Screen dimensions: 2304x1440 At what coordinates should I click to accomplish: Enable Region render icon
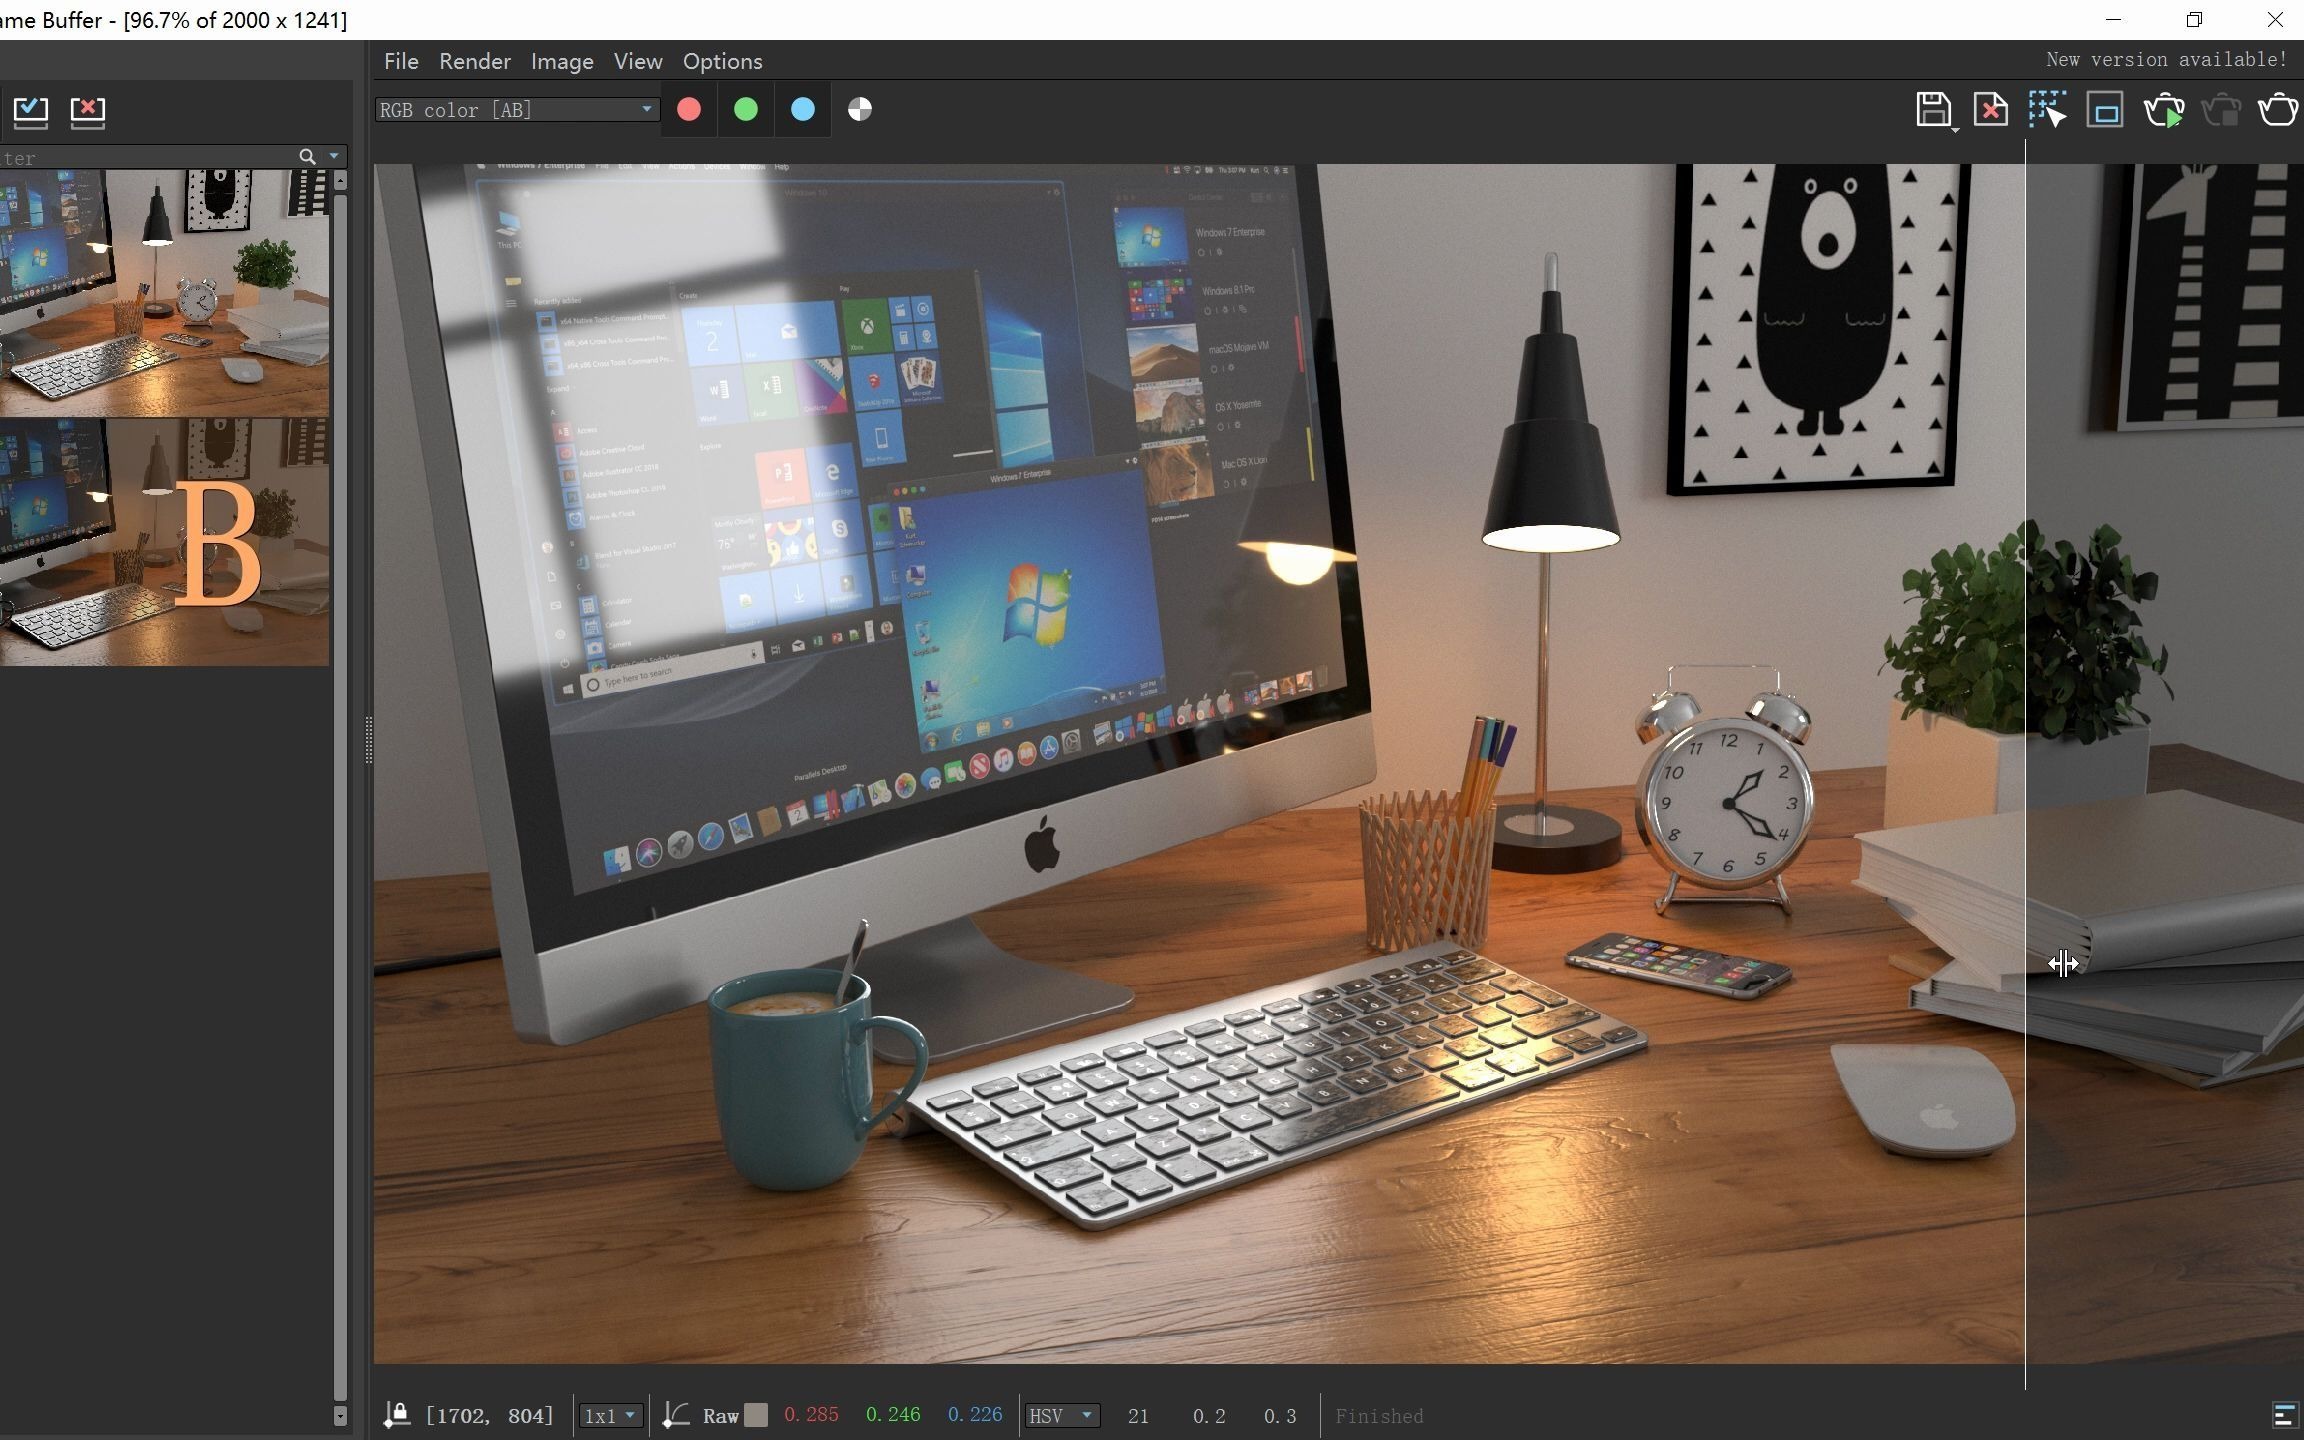[2105, 110]
